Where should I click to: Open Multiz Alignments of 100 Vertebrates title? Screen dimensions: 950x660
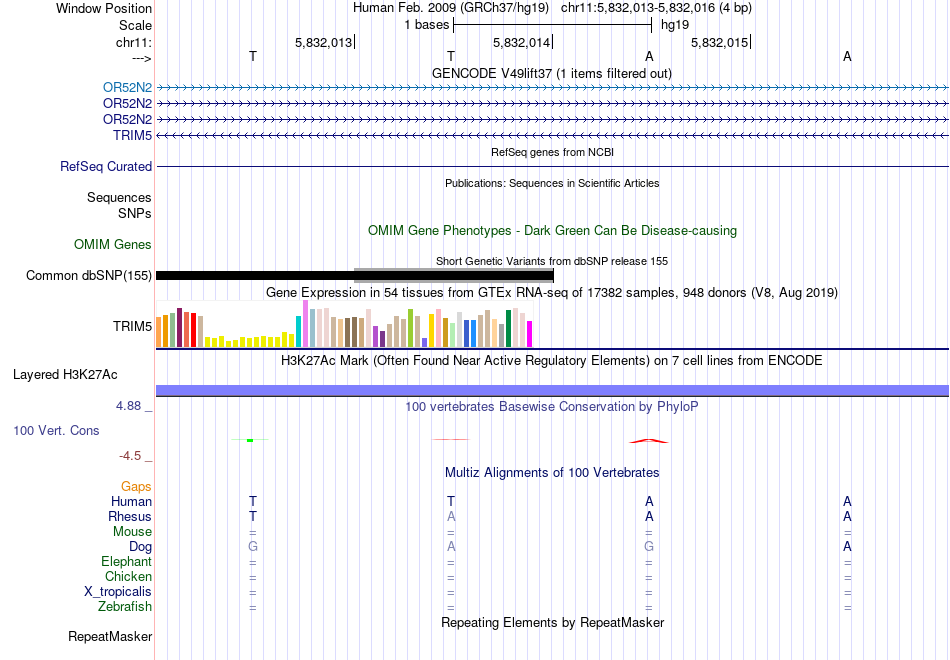click(552, 473)
